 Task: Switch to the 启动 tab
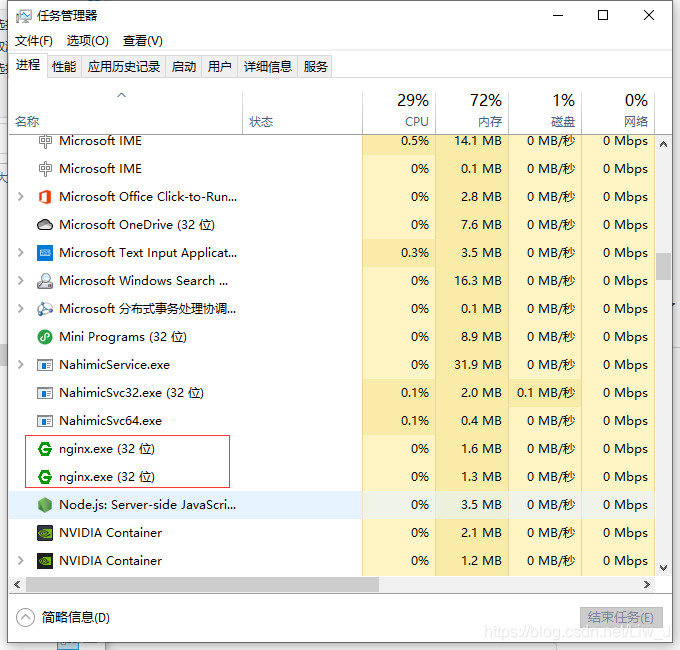[x=184, y=67]
